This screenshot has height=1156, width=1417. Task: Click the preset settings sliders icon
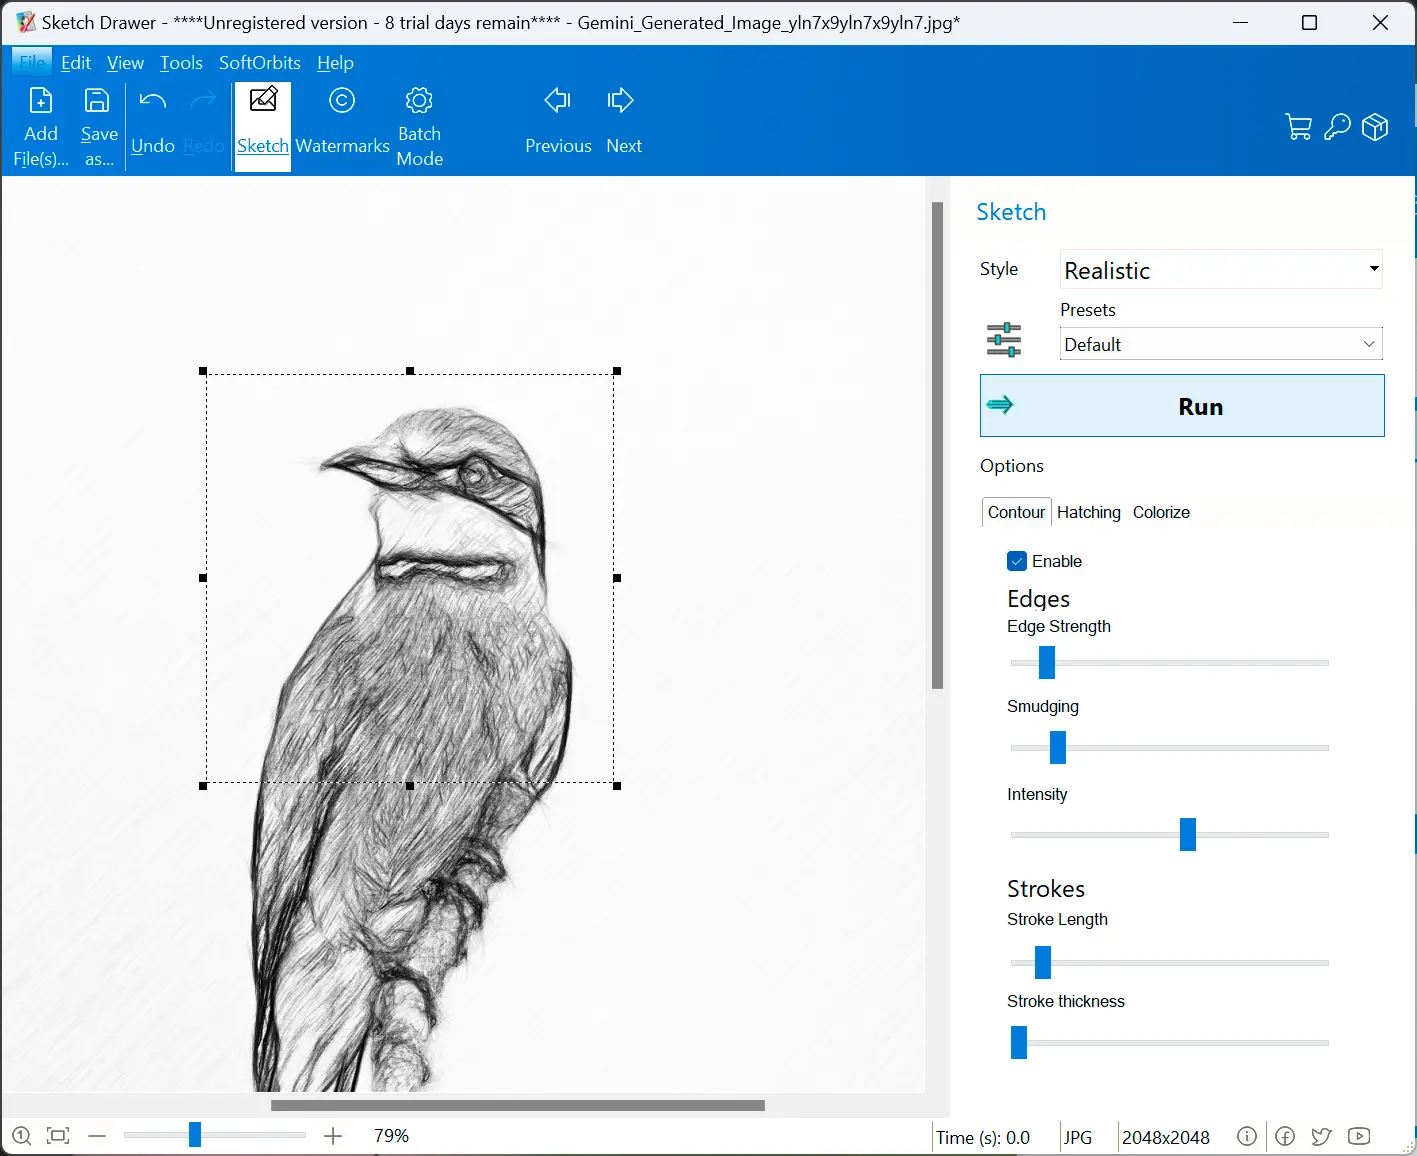coord(1003,340)
